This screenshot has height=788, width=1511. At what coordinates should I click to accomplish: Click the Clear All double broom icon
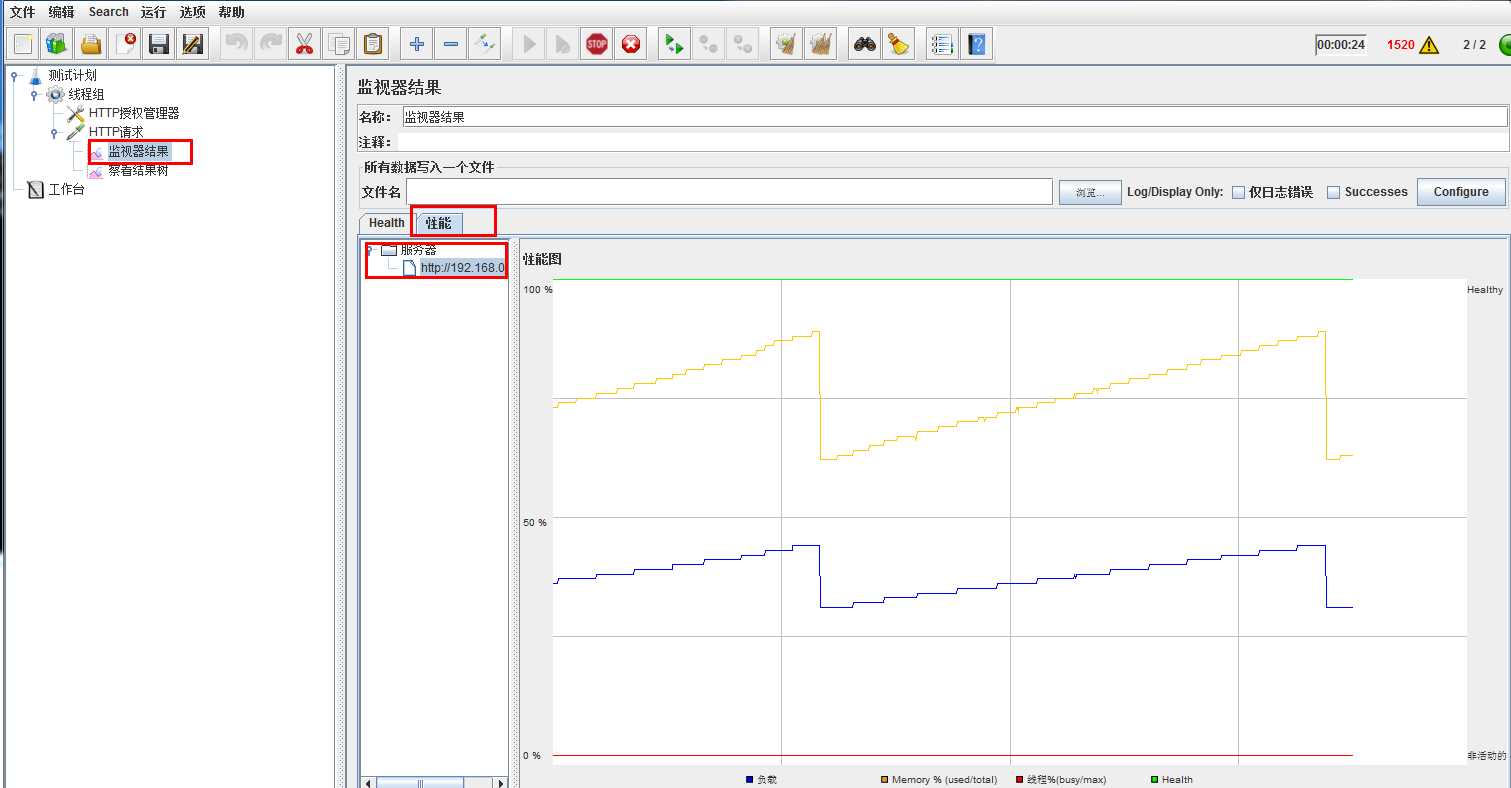(x=821, y=44)
